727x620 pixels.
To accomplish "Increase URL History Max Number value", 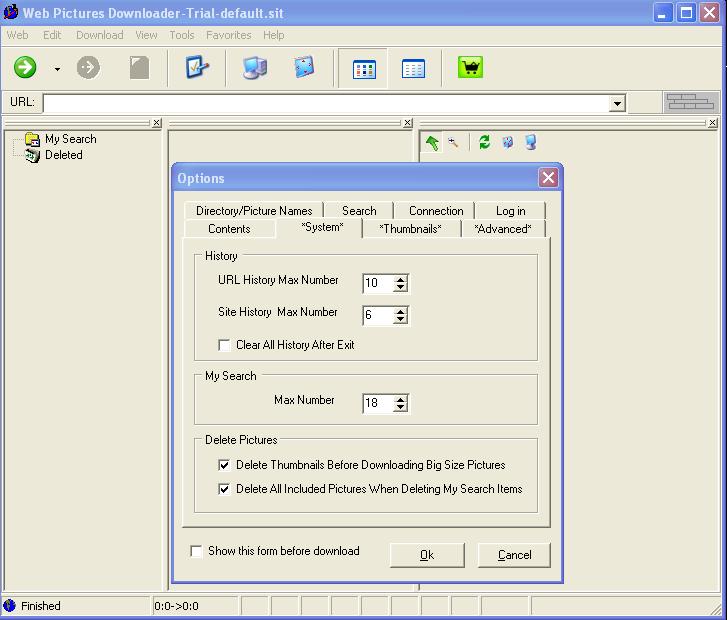I will 400,279.
